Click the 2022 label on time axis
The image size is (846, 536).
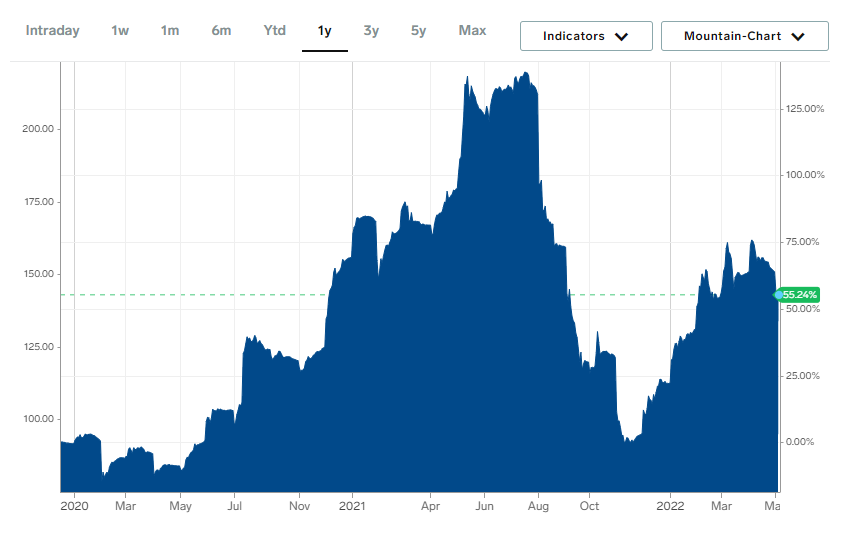pyautogui.click(x=670, y=506)
